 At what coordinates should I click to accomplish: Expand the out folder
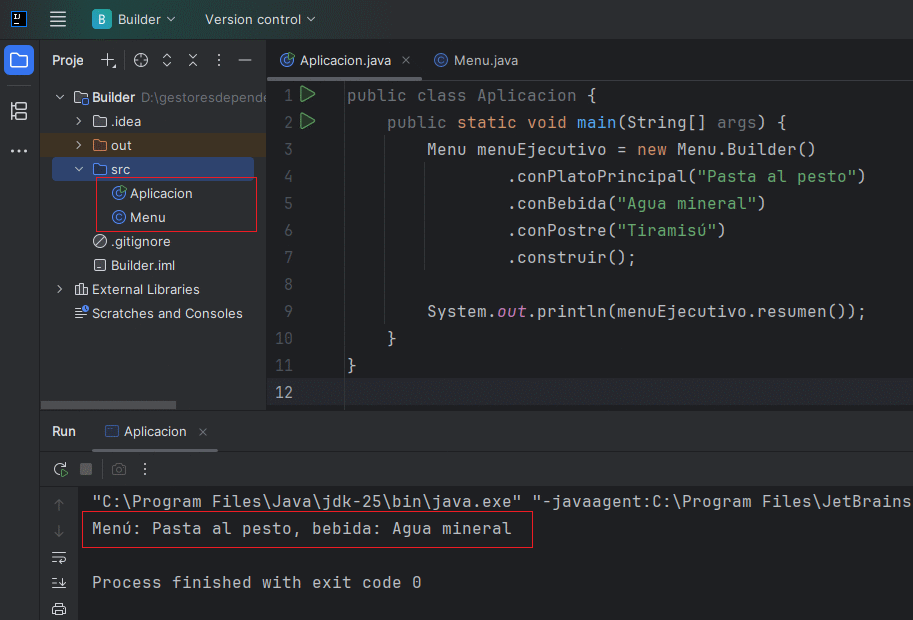79,145
